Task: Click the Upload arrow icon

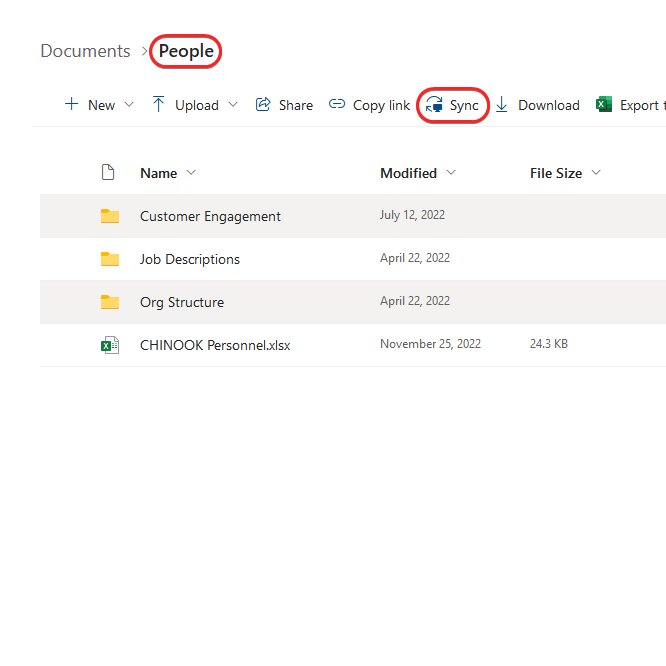Action: tap(159, 105)
